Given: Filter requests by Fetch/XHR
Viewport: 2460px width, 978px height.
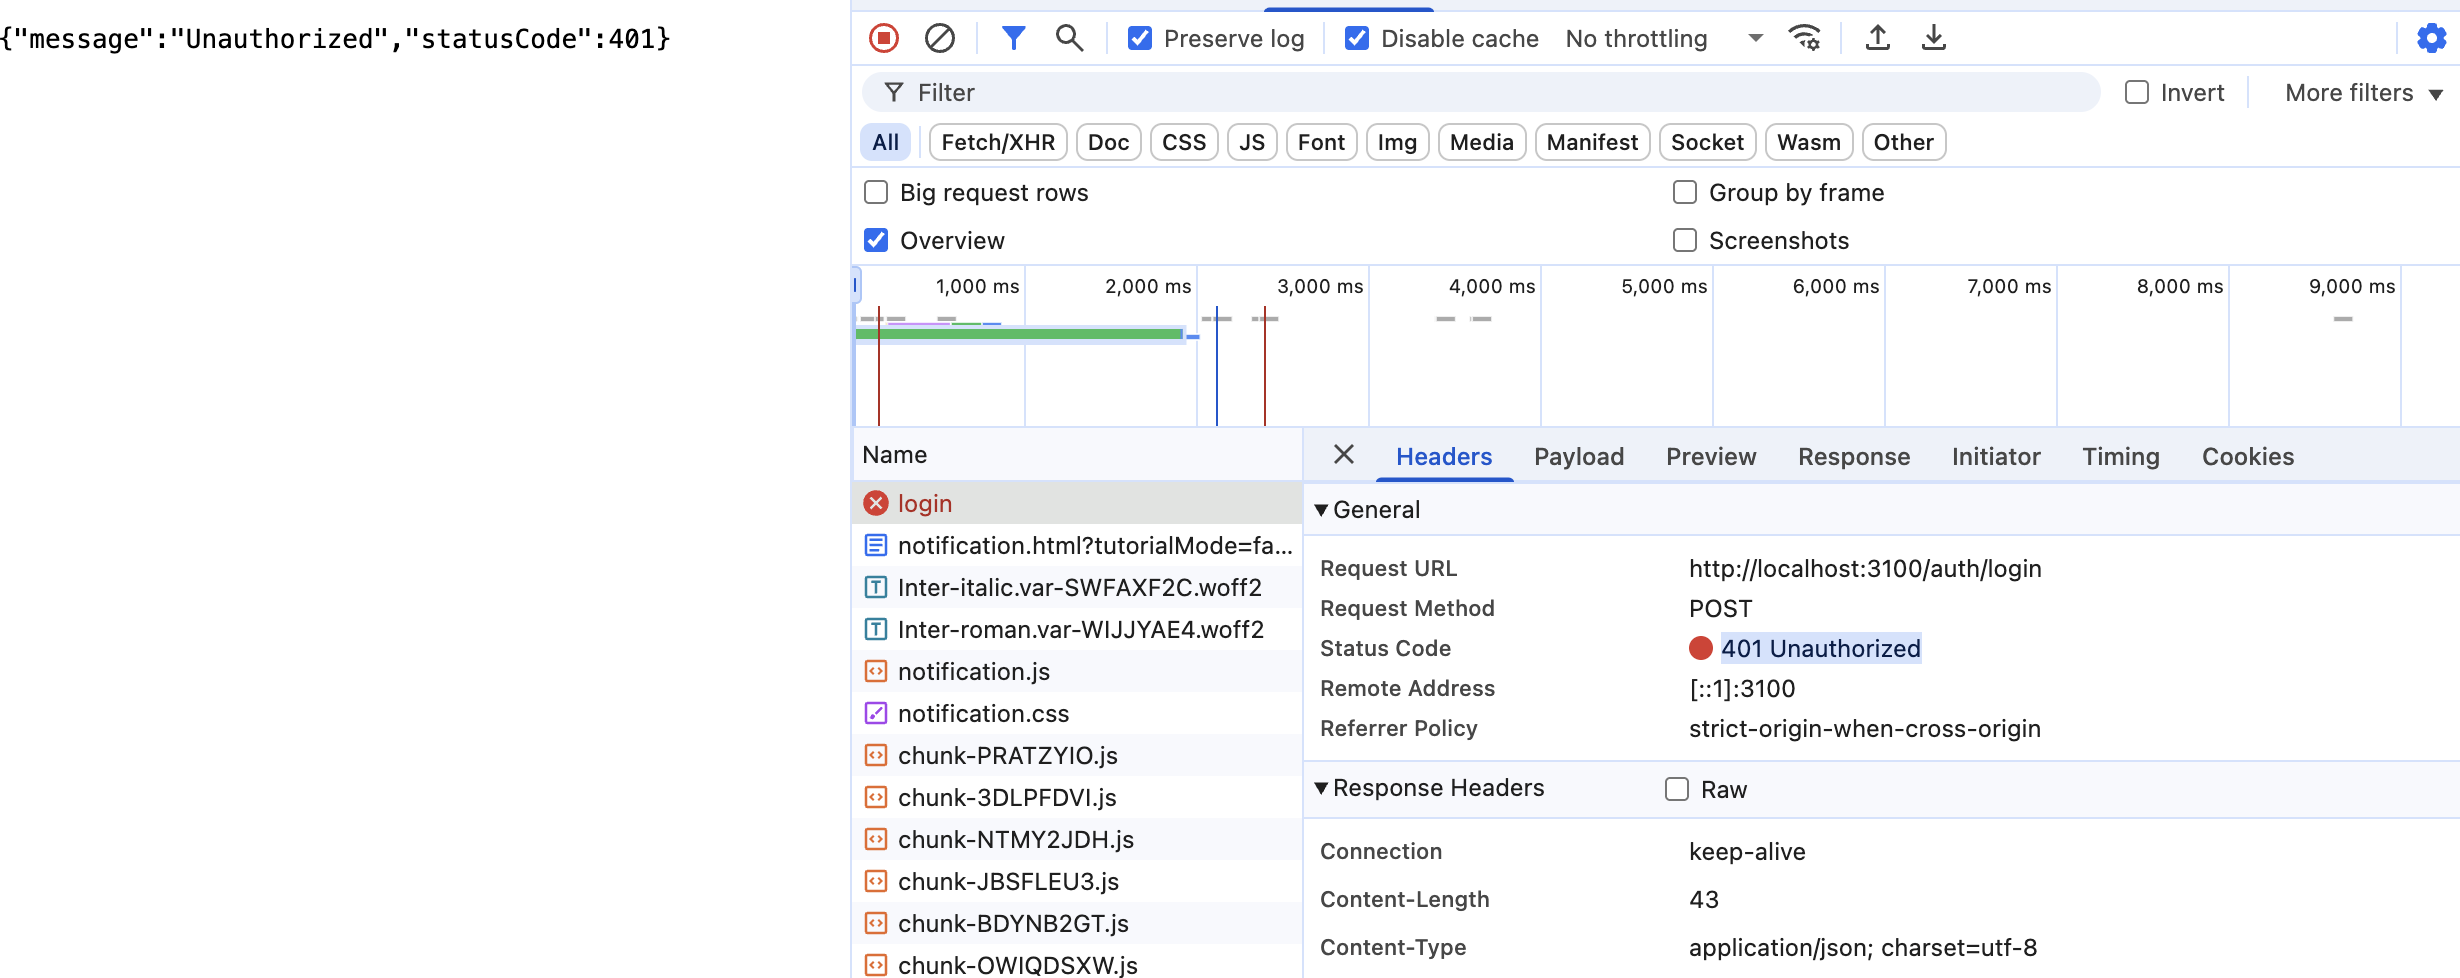Looking at the screenshot, I should point(997,142).
